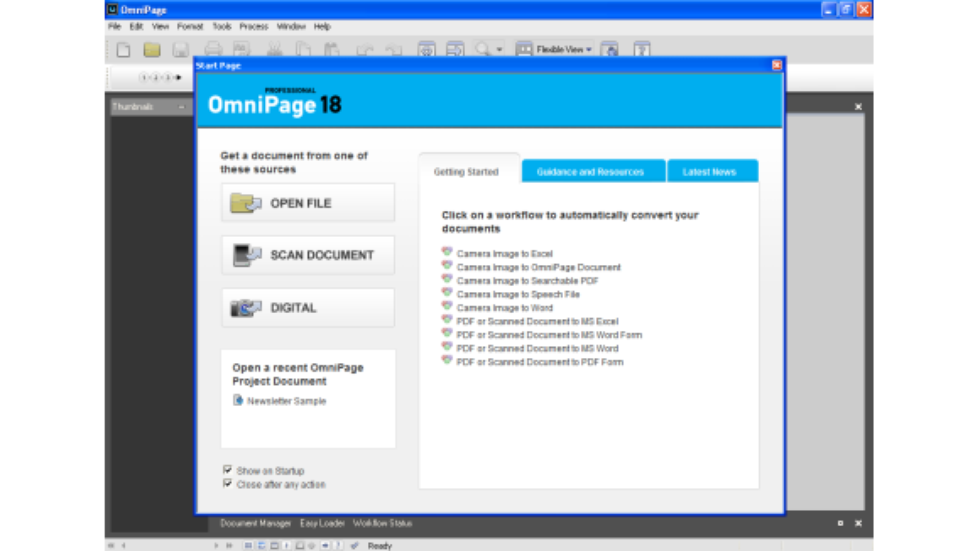Open the Window menu

(291, 26)
